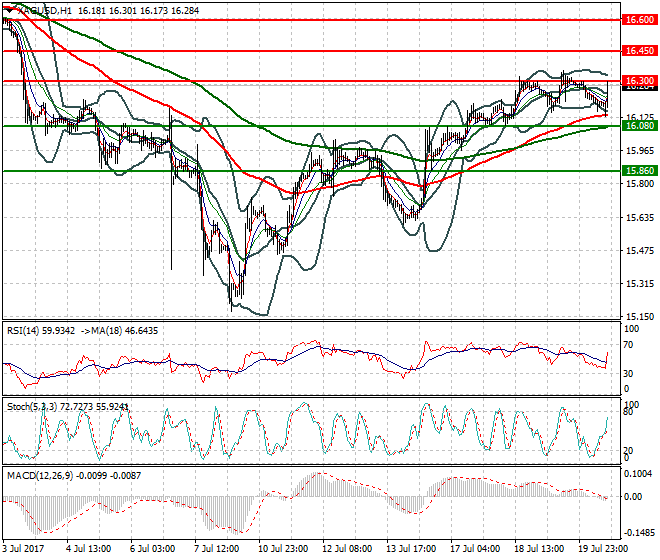660x560 pixels.
Task: Click the 17 Jul 04:00 time axis label
Action: pyautogui.click(x=475, y=549)
